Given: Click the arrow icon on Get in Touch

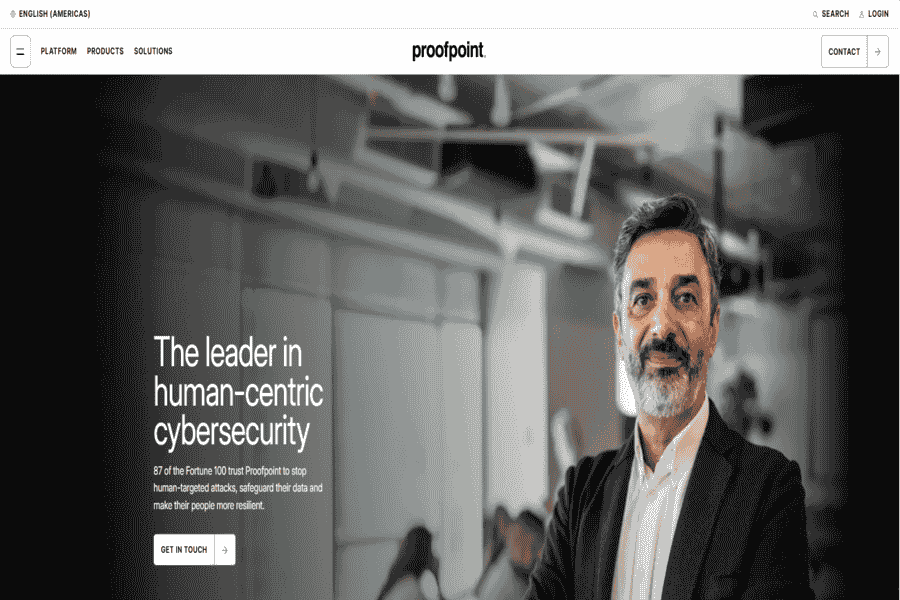Looking at the screenshot, I should point(224,550).
